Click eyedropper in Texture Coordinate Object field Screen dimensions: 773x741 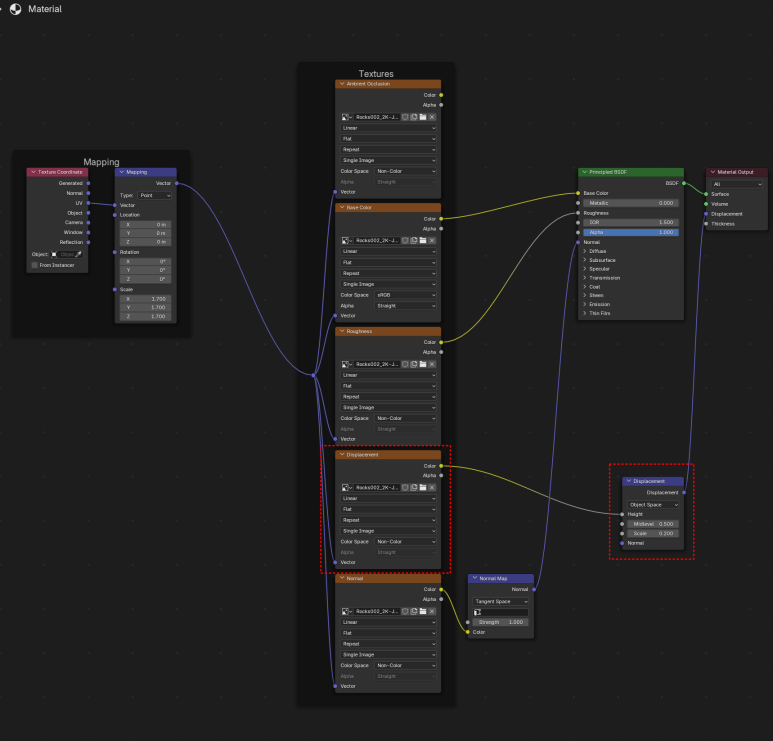[78, 254]
